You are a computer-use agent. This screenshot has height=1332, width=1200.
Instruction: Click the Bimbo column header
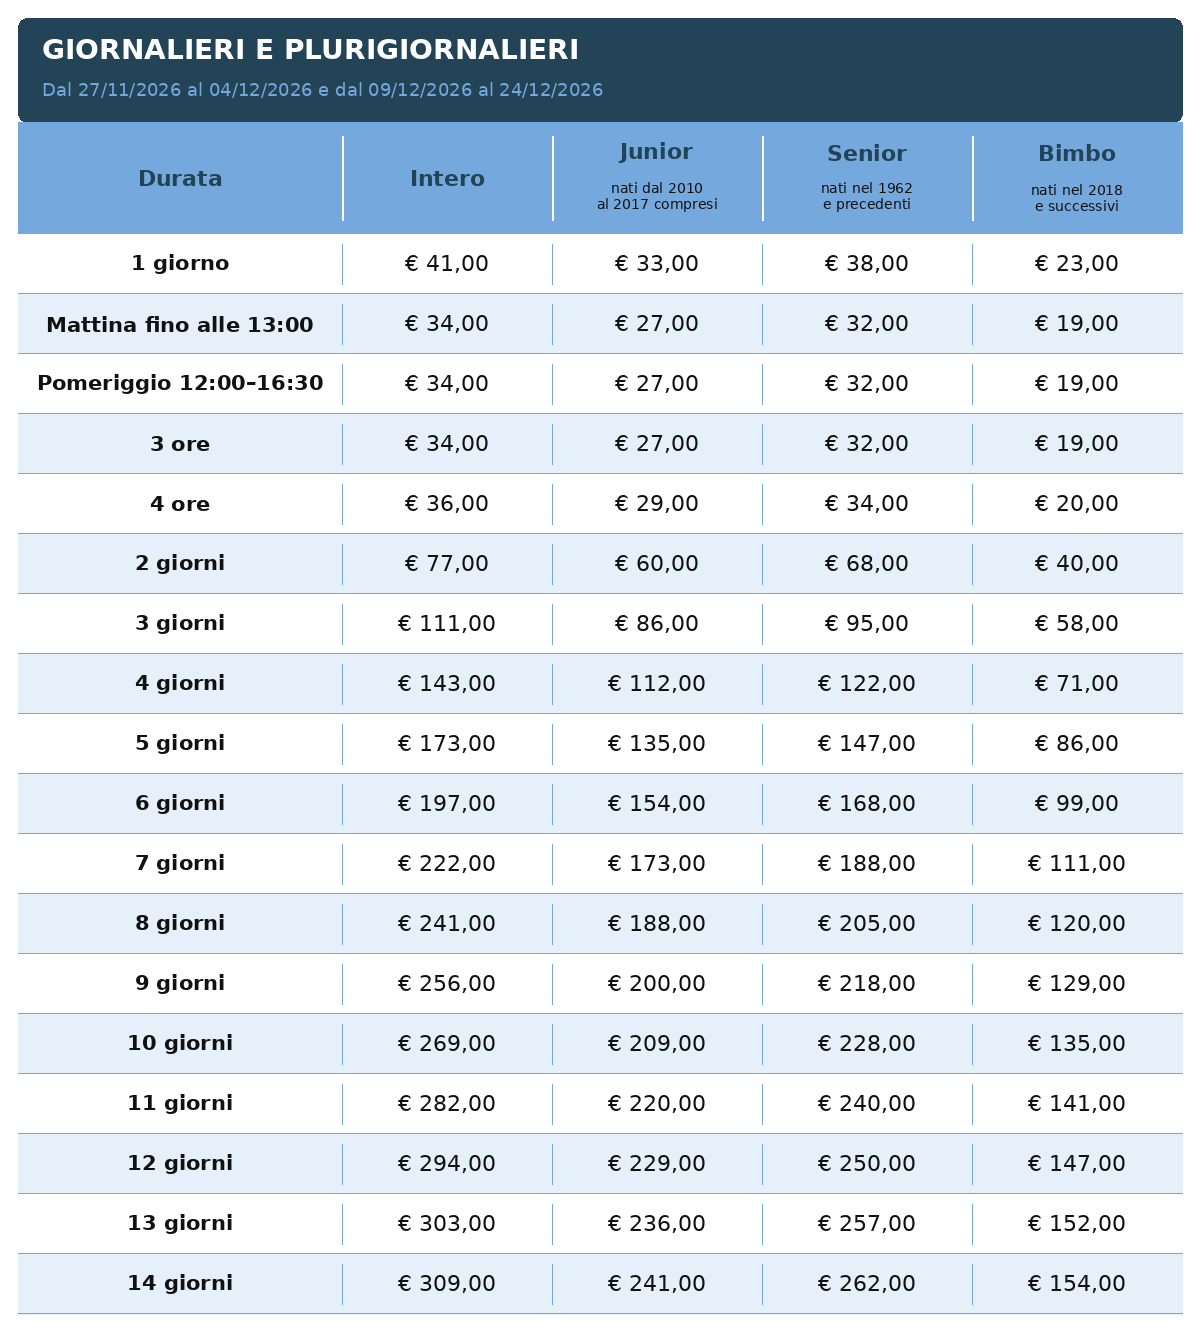[x=1077, y=154]
